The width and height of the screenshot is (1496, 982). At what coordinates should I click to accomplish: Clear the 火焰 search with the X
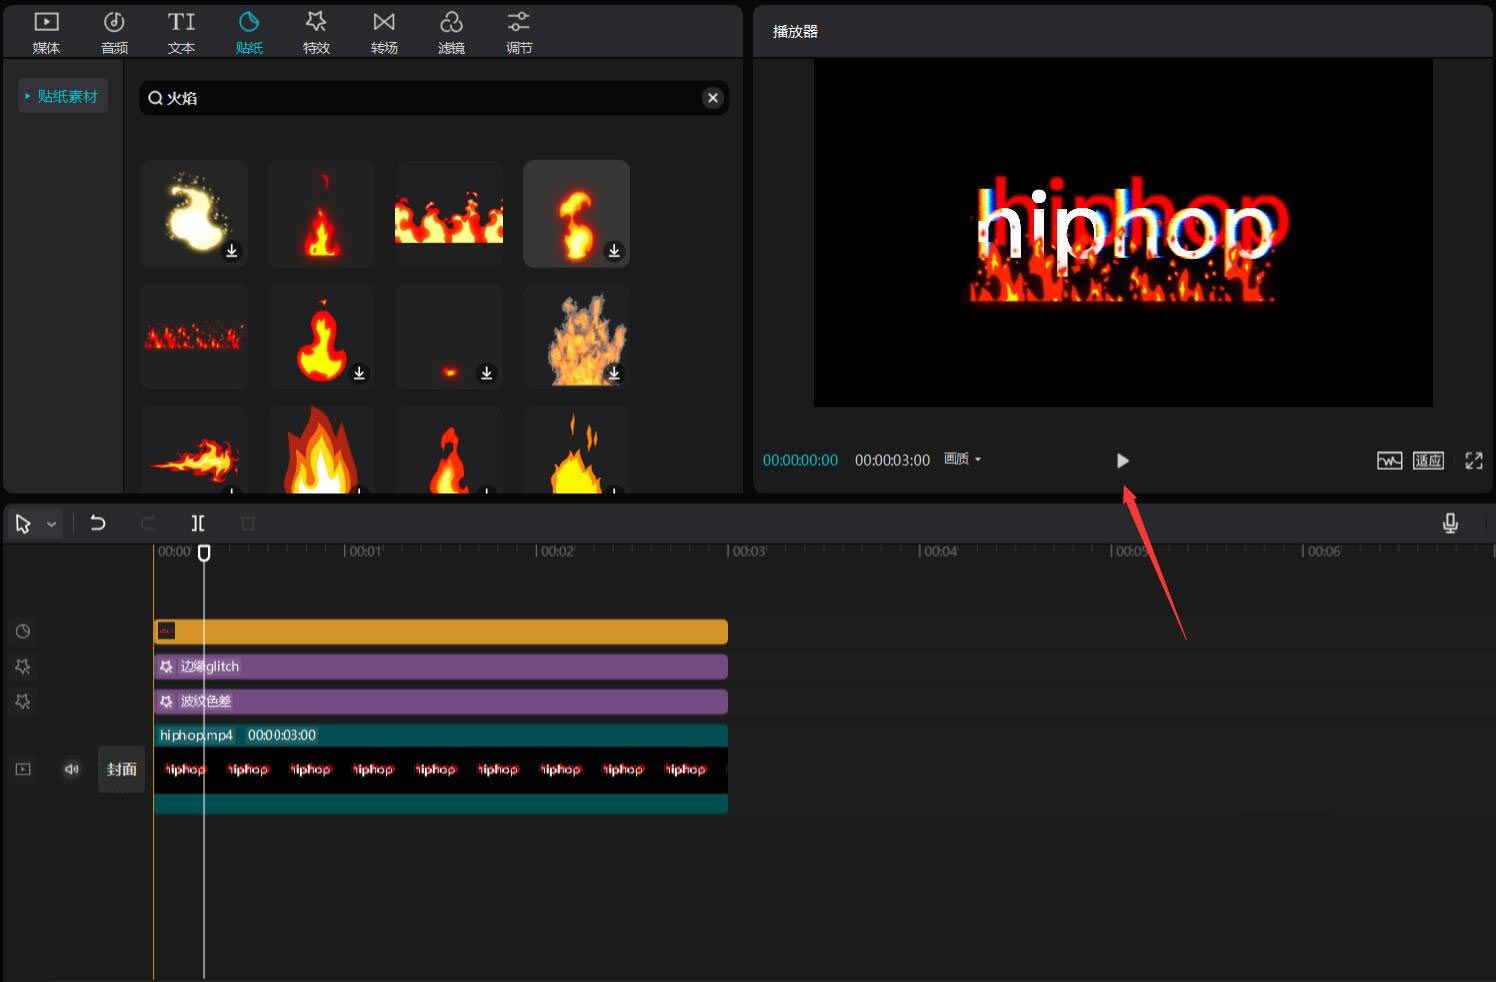712,97
